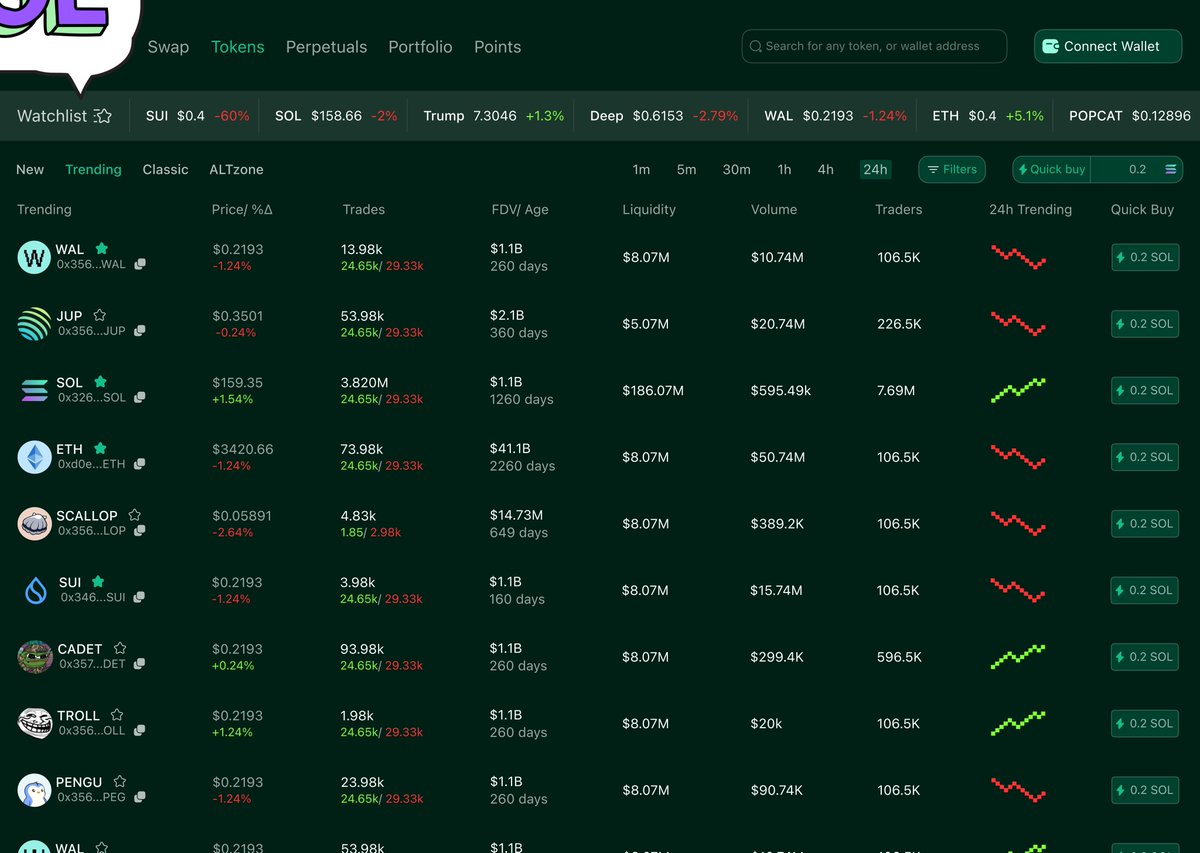Edit the quick buy amount 0.2 field
Image resolution: width=1200 pixels, height=853 pixels.
1137,170
